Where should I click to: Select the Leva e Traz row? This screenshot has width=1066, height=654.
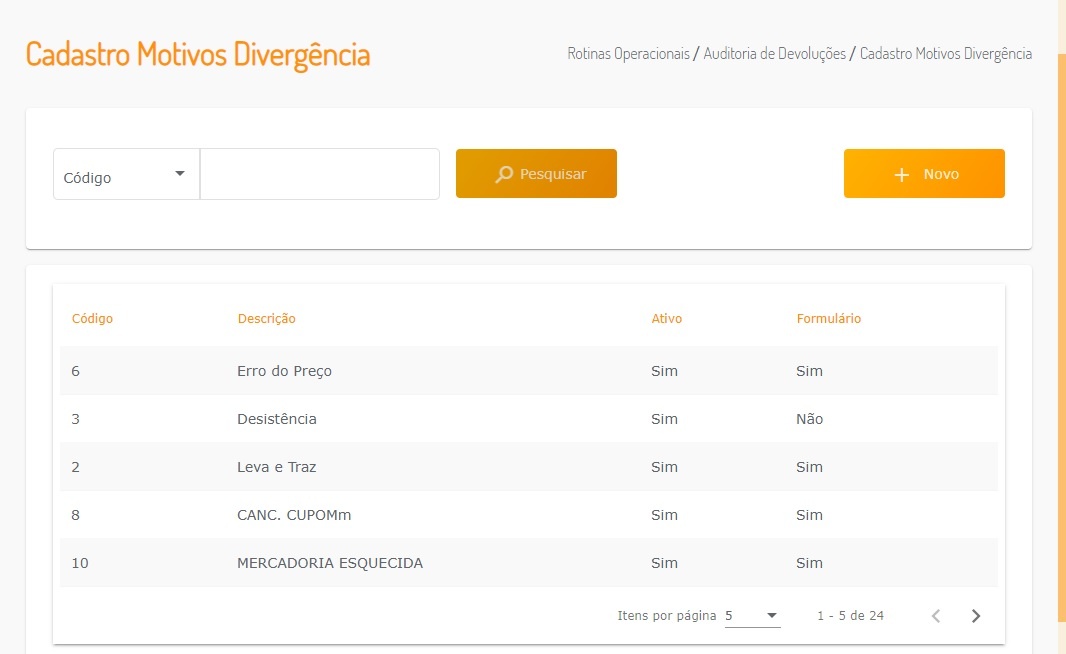point(529,467)
